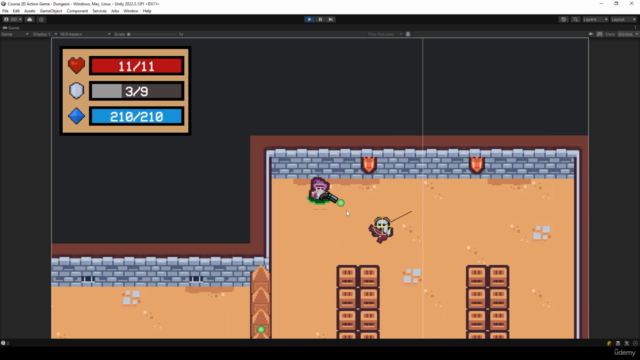The image size is (640, 360).
Task: Adjust the Scale slider handle
Action: click(x=129, y=34)
